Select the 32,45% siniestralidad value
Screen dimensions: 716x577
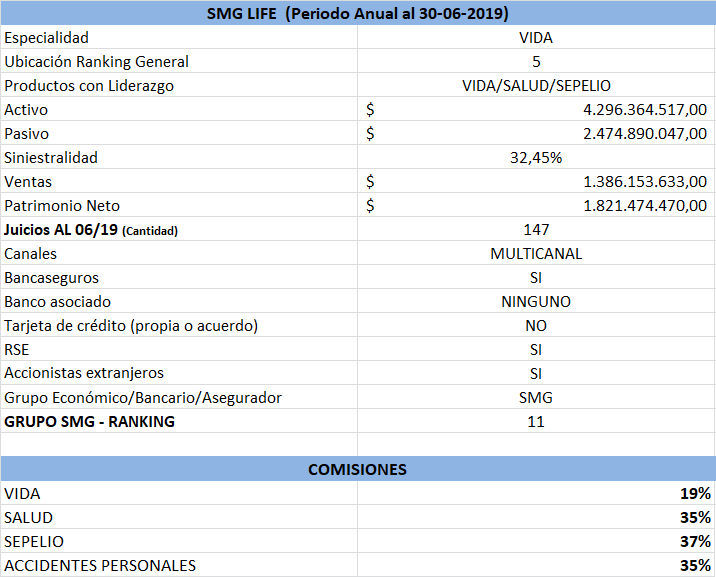[x=536, y=157]
